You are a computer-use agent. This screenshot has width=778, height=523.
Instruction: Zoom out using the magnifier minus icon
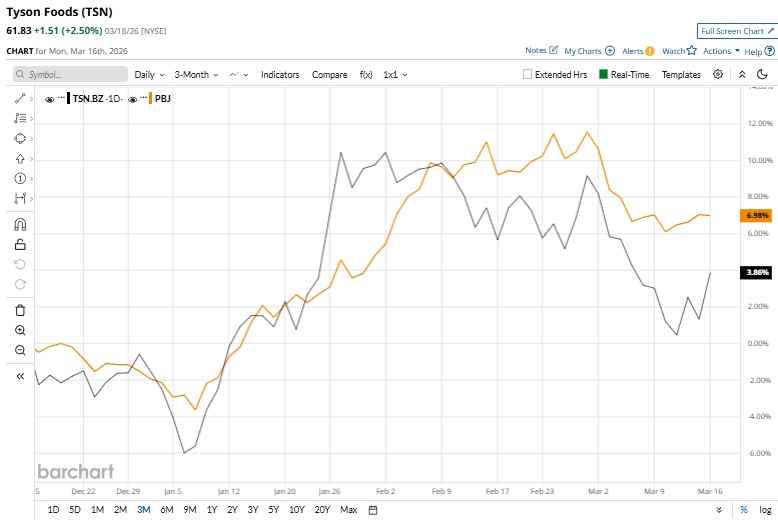click(x=20, y=350)
